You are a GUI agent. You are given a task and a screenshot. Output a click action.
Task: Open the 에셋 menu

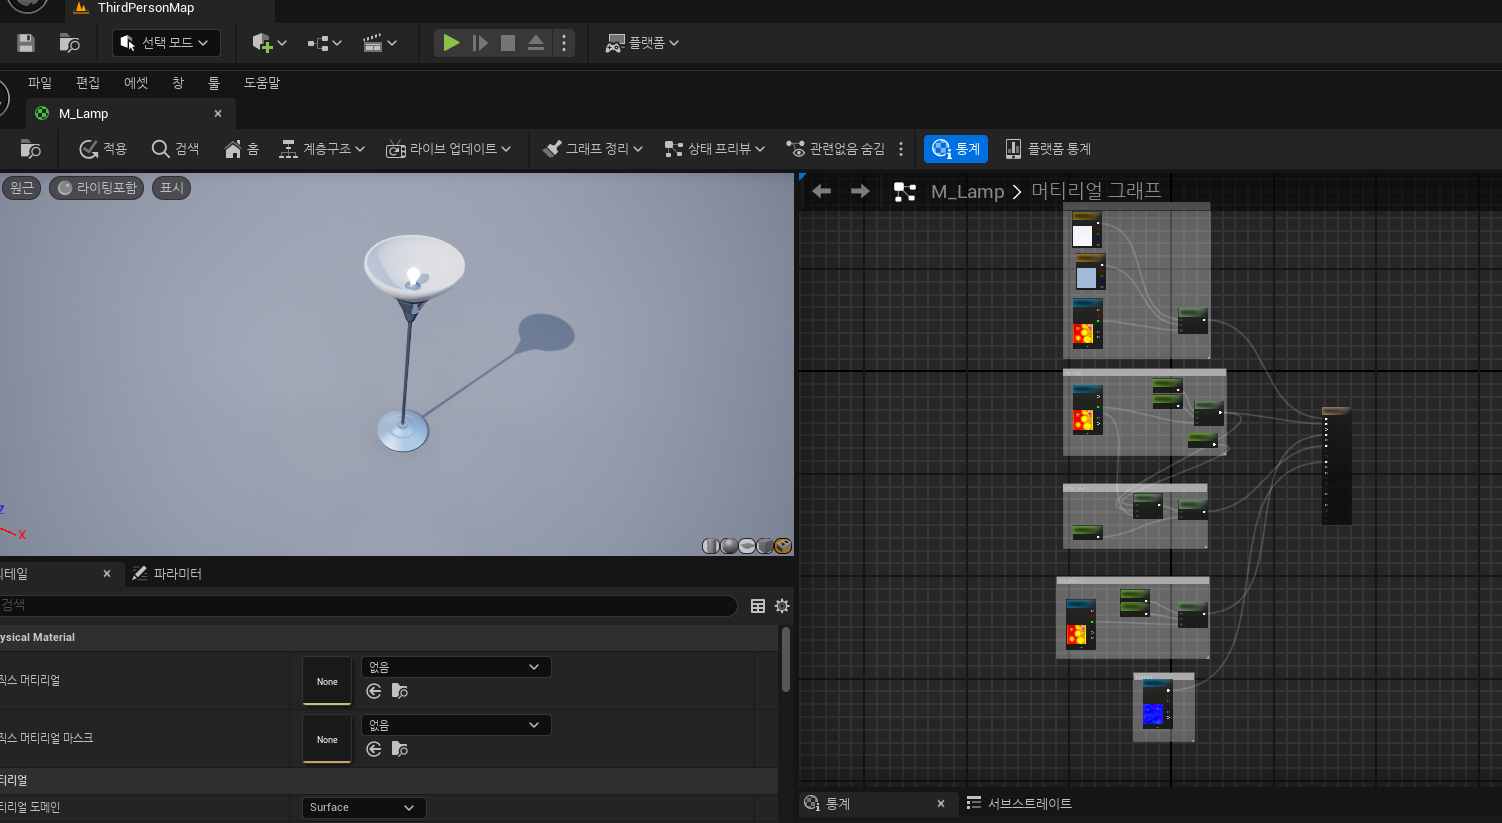[x=136, y=83]
